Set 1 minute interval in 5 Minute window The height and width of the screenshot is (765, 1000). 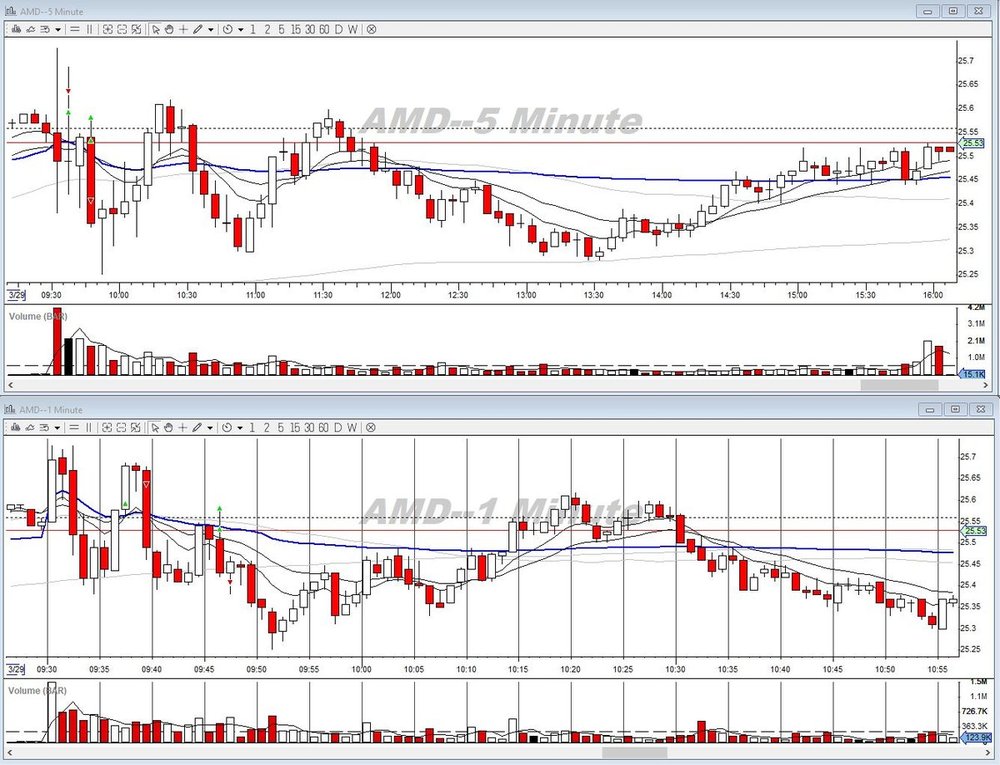253,29
